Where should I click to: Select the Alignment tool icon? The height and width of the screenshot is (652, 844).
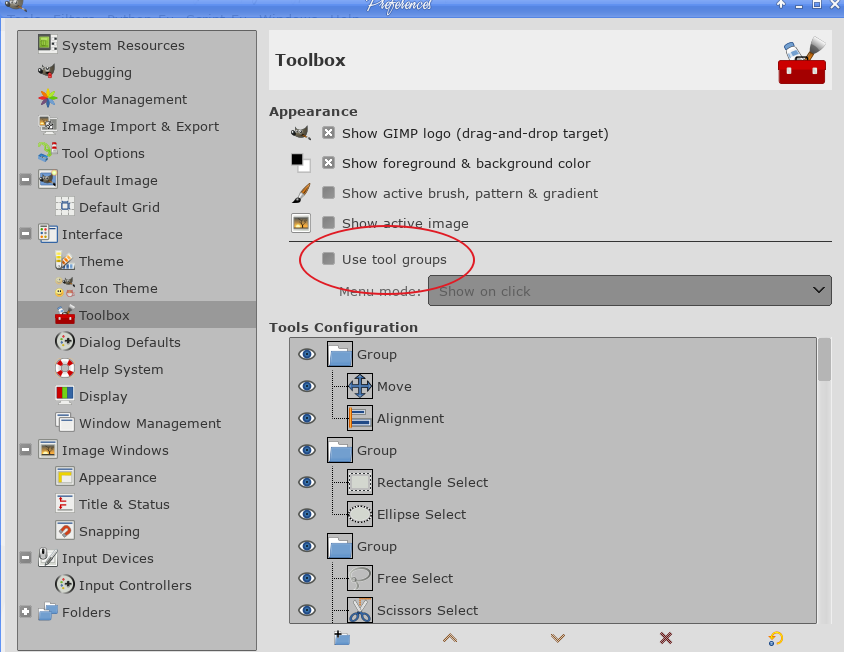tap(360, 418)
